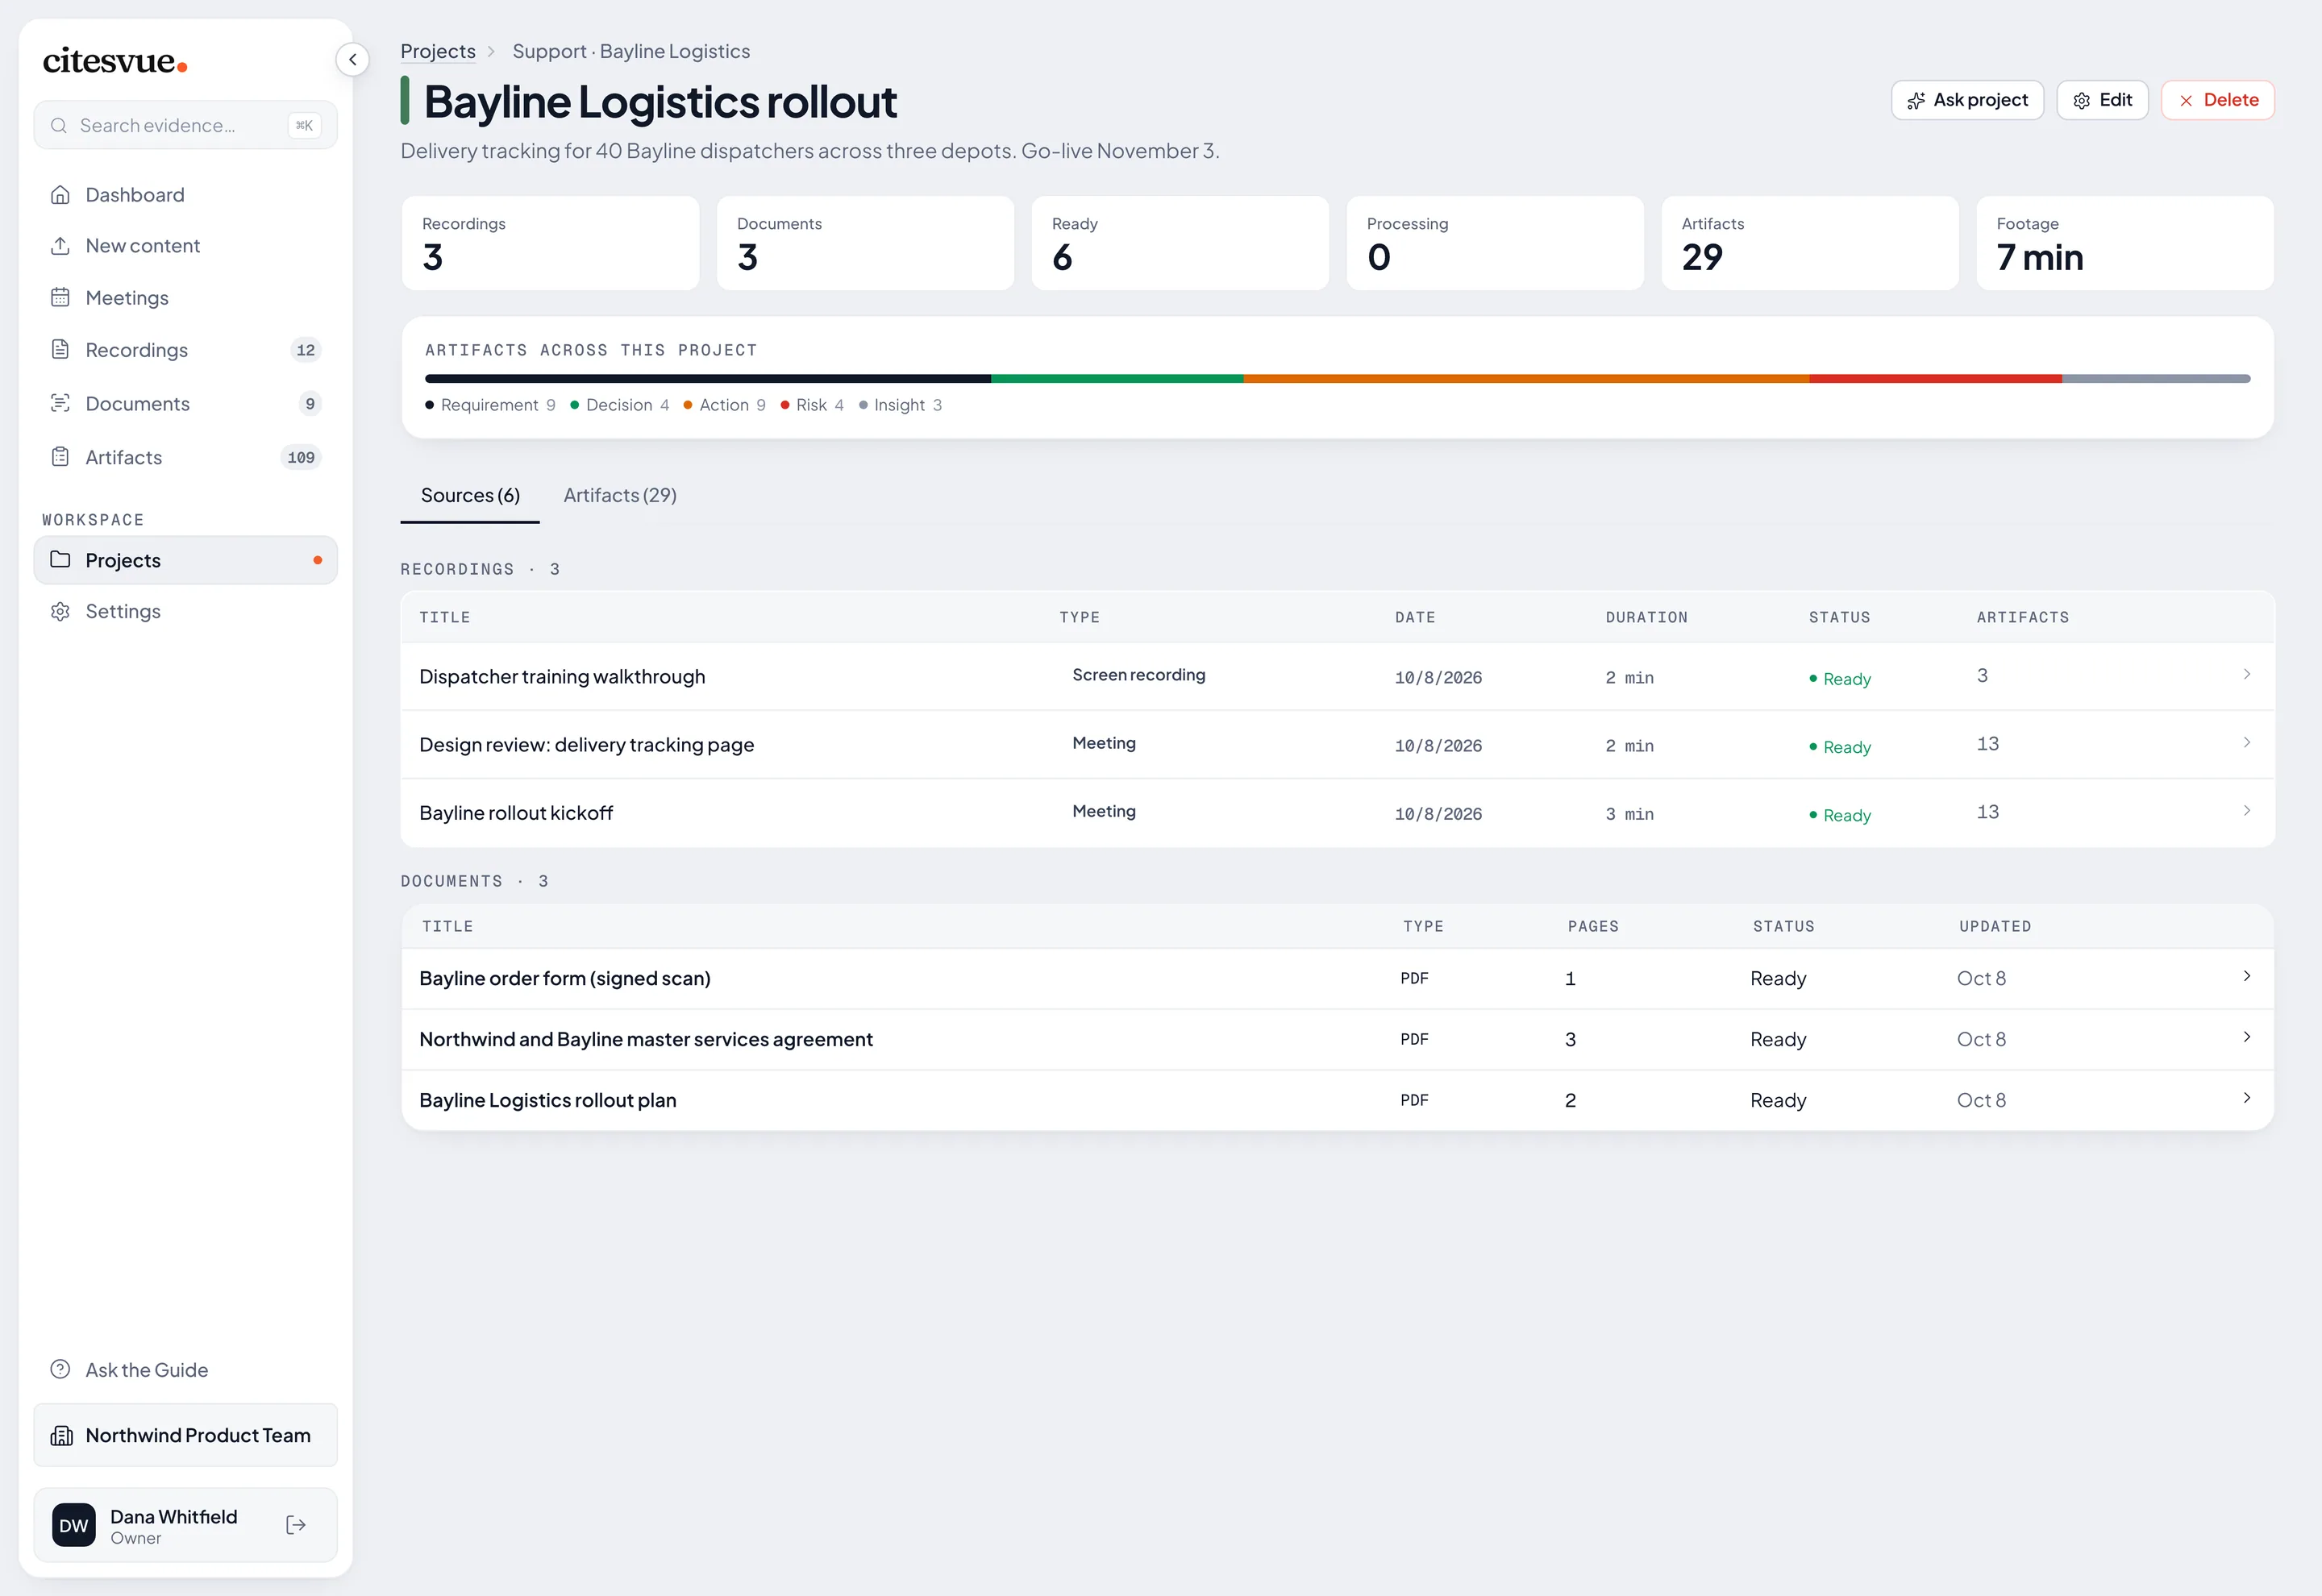Open Settings via the gear icon
Image resolution: width=2322 pixels, height=1596 pixels.
click(60, 612)
